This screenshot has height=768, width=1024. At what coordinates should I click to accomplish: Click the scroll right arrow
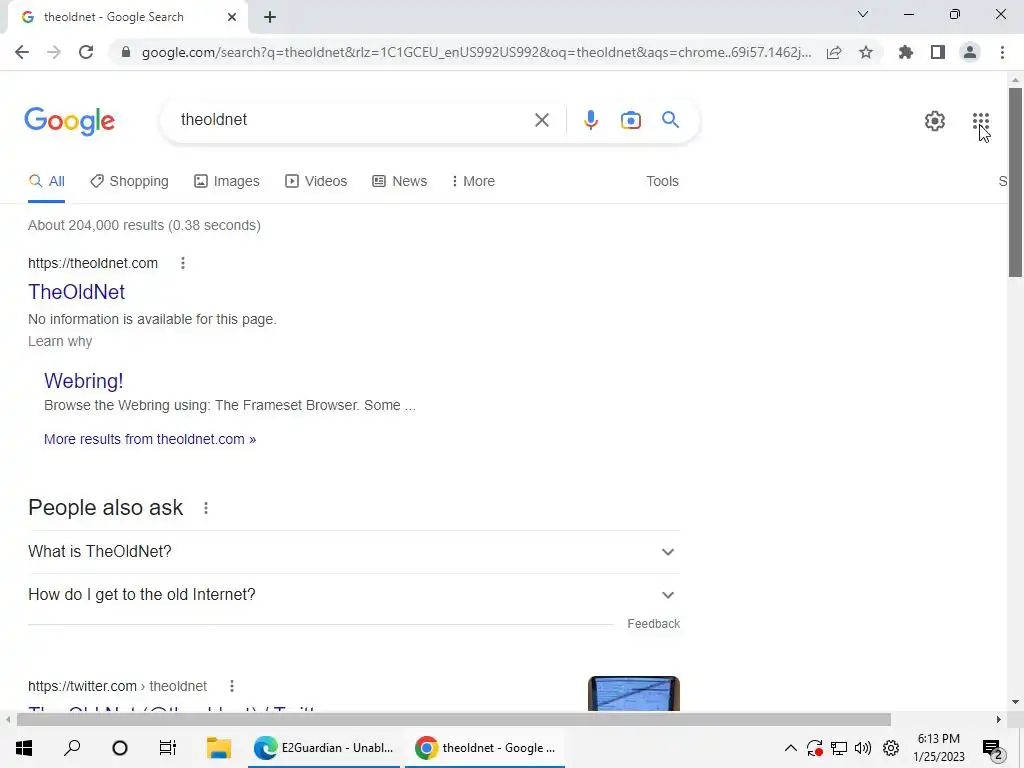point(999,720)
